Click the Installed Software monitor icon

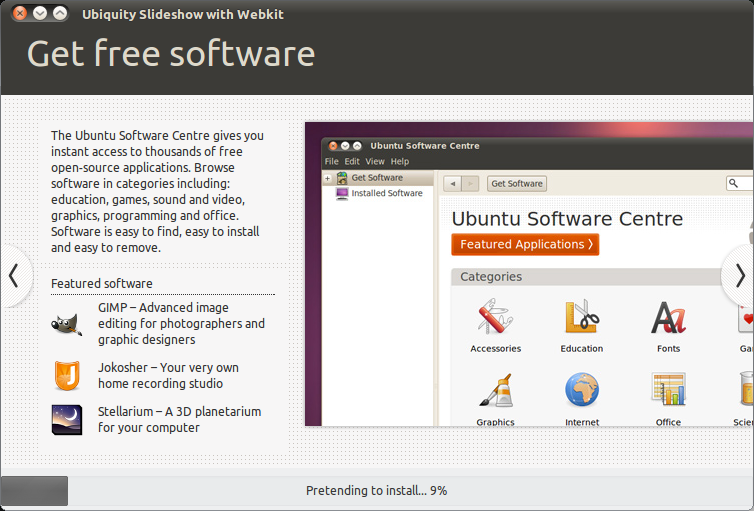coord(342,193)
